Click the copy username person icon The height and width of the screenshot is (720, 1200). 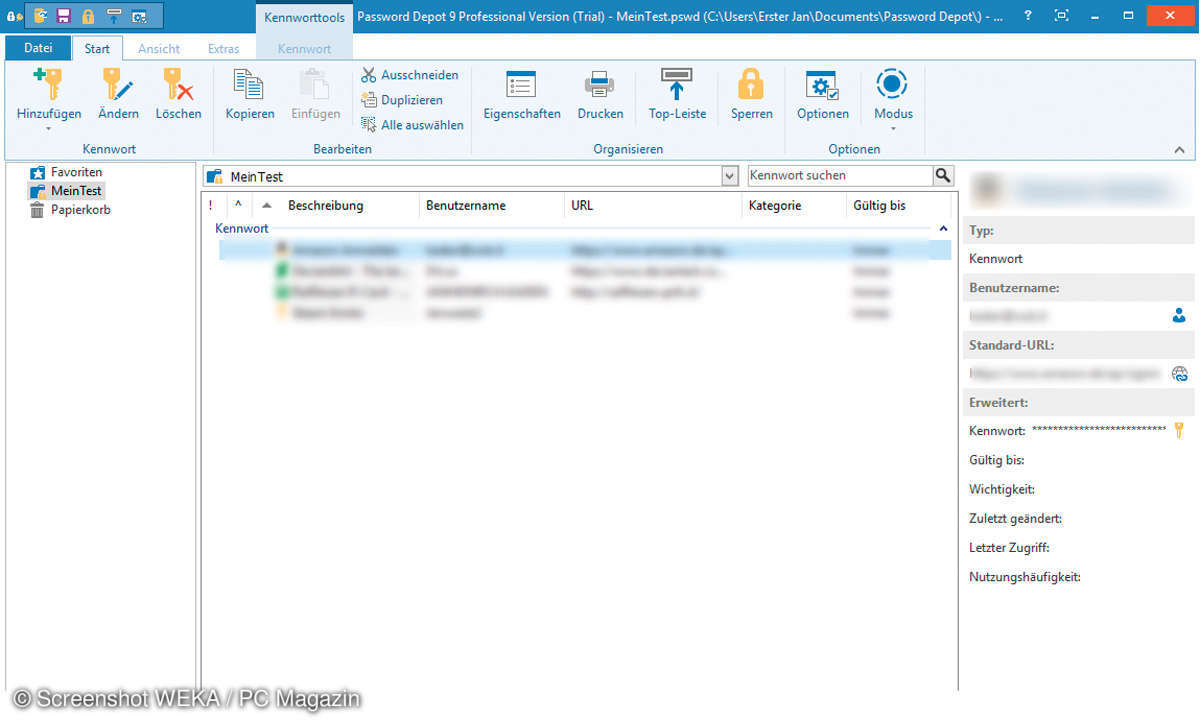(1179, 316)
